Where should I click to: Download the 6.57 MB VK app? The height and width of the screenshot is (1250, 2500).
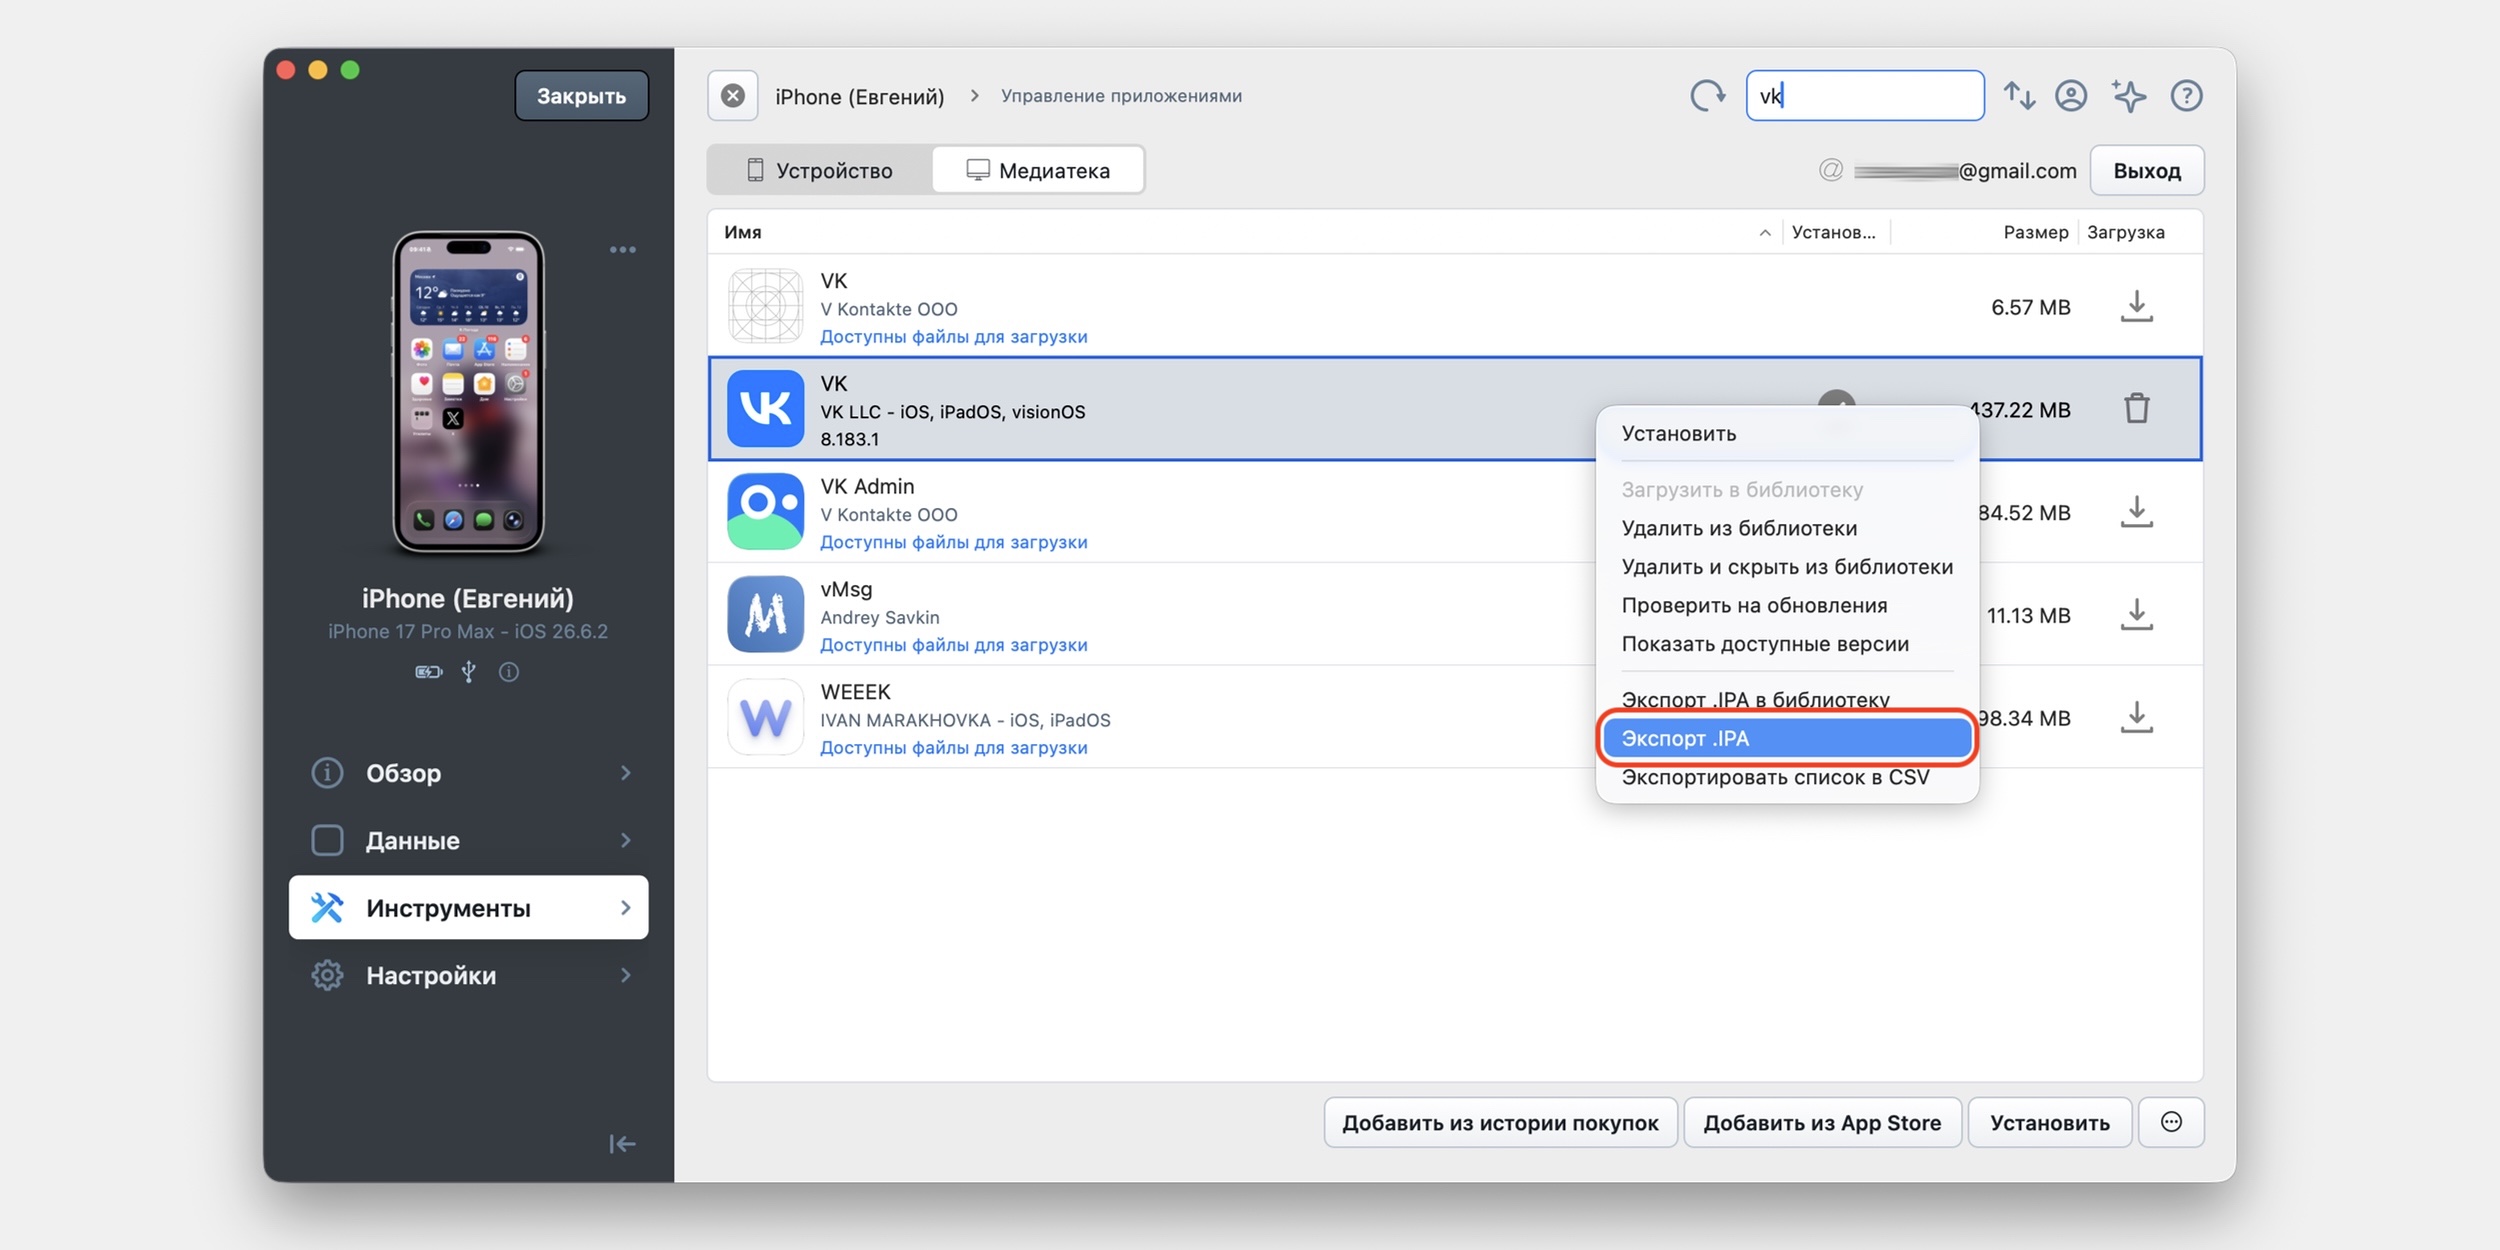pyautogui.click(x=2136, y=306)
